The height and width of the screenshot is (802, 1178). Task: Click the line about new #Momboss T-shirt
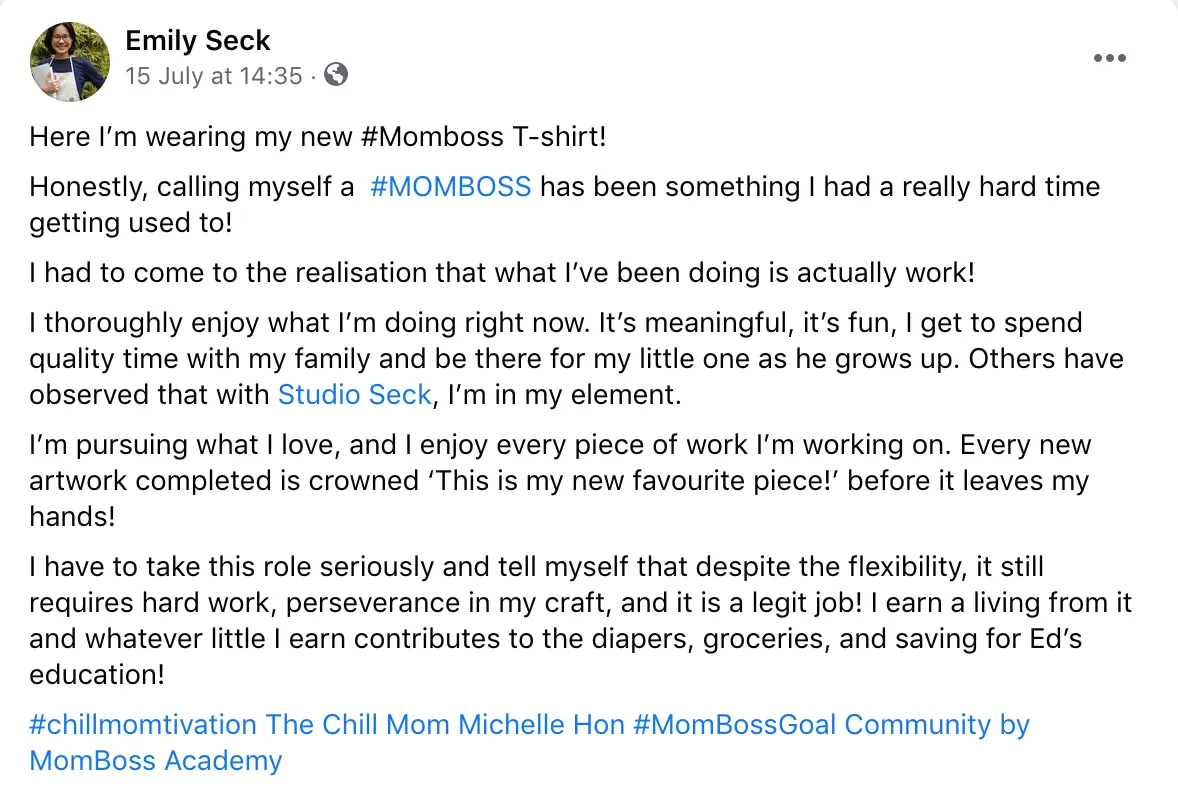(x=317, y=136)
